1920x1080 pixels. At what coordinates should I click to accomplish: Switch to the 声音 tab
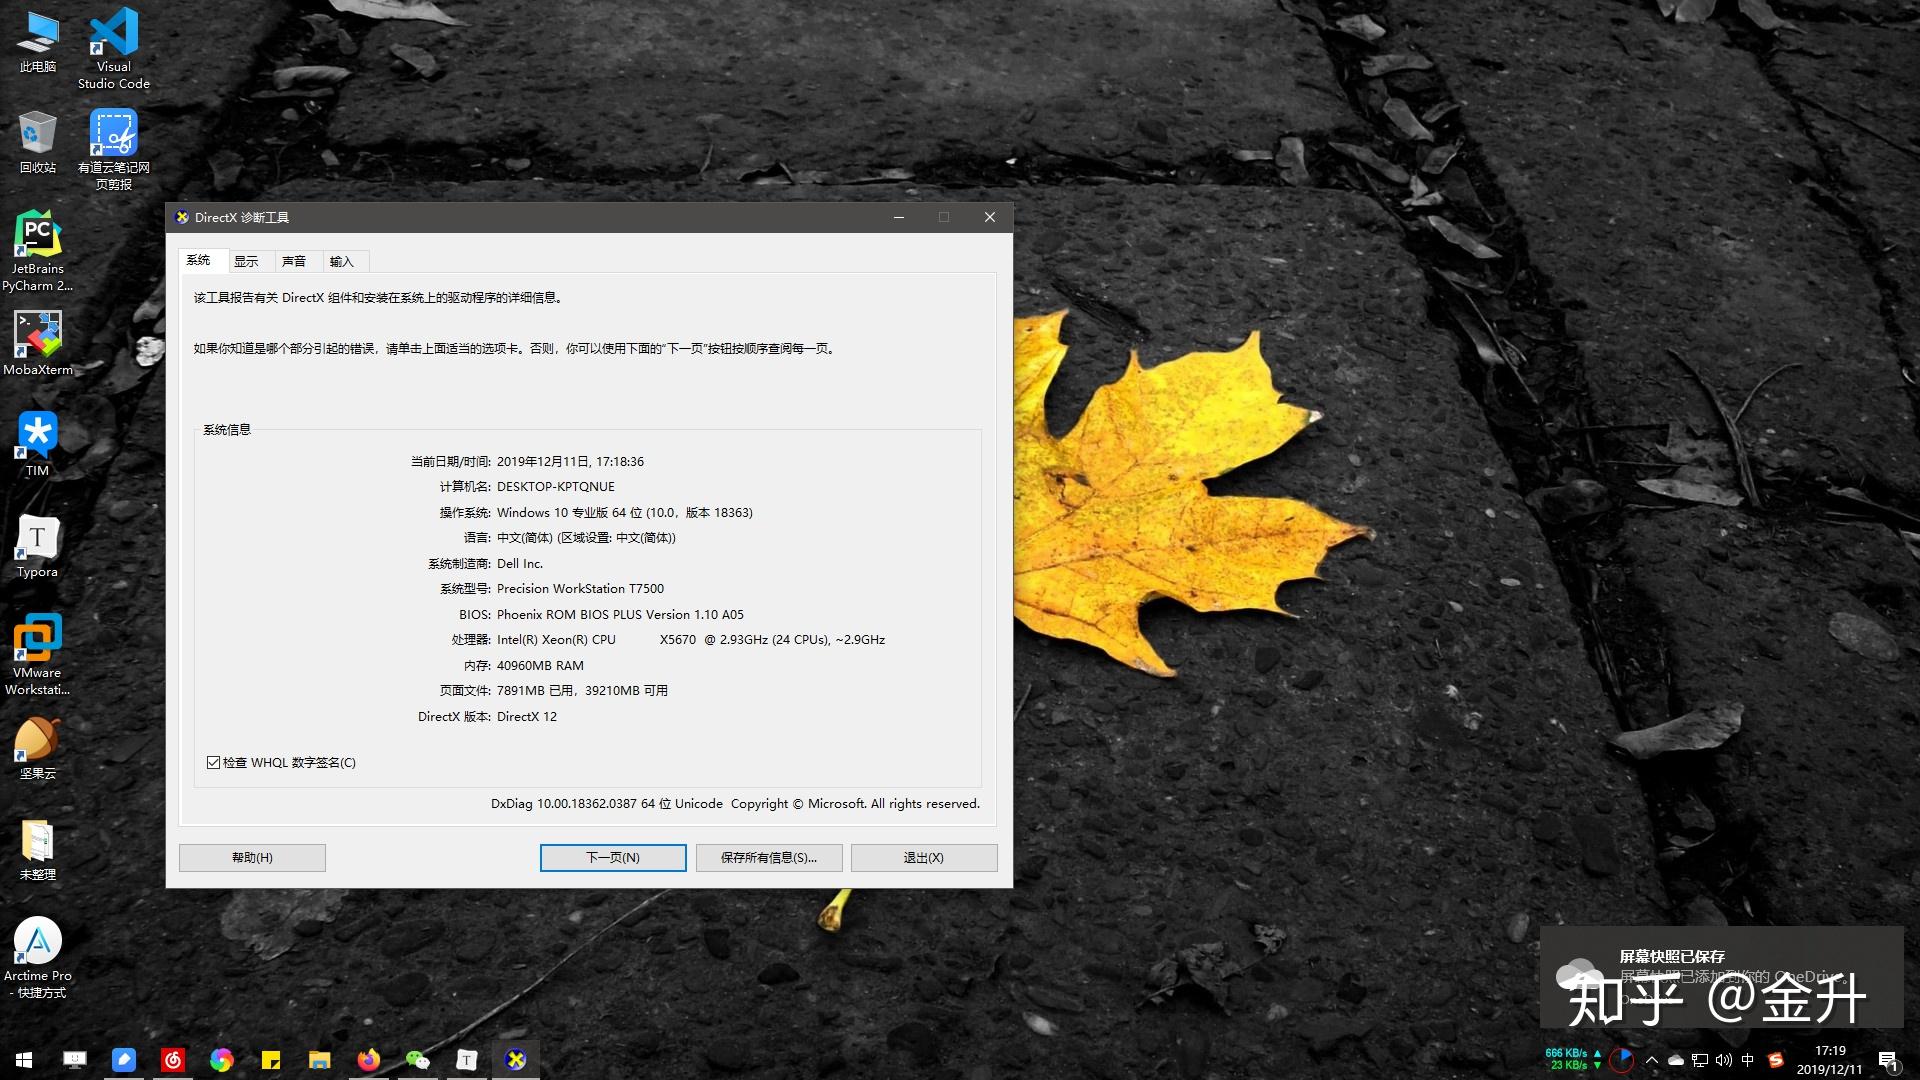point(294,262)
